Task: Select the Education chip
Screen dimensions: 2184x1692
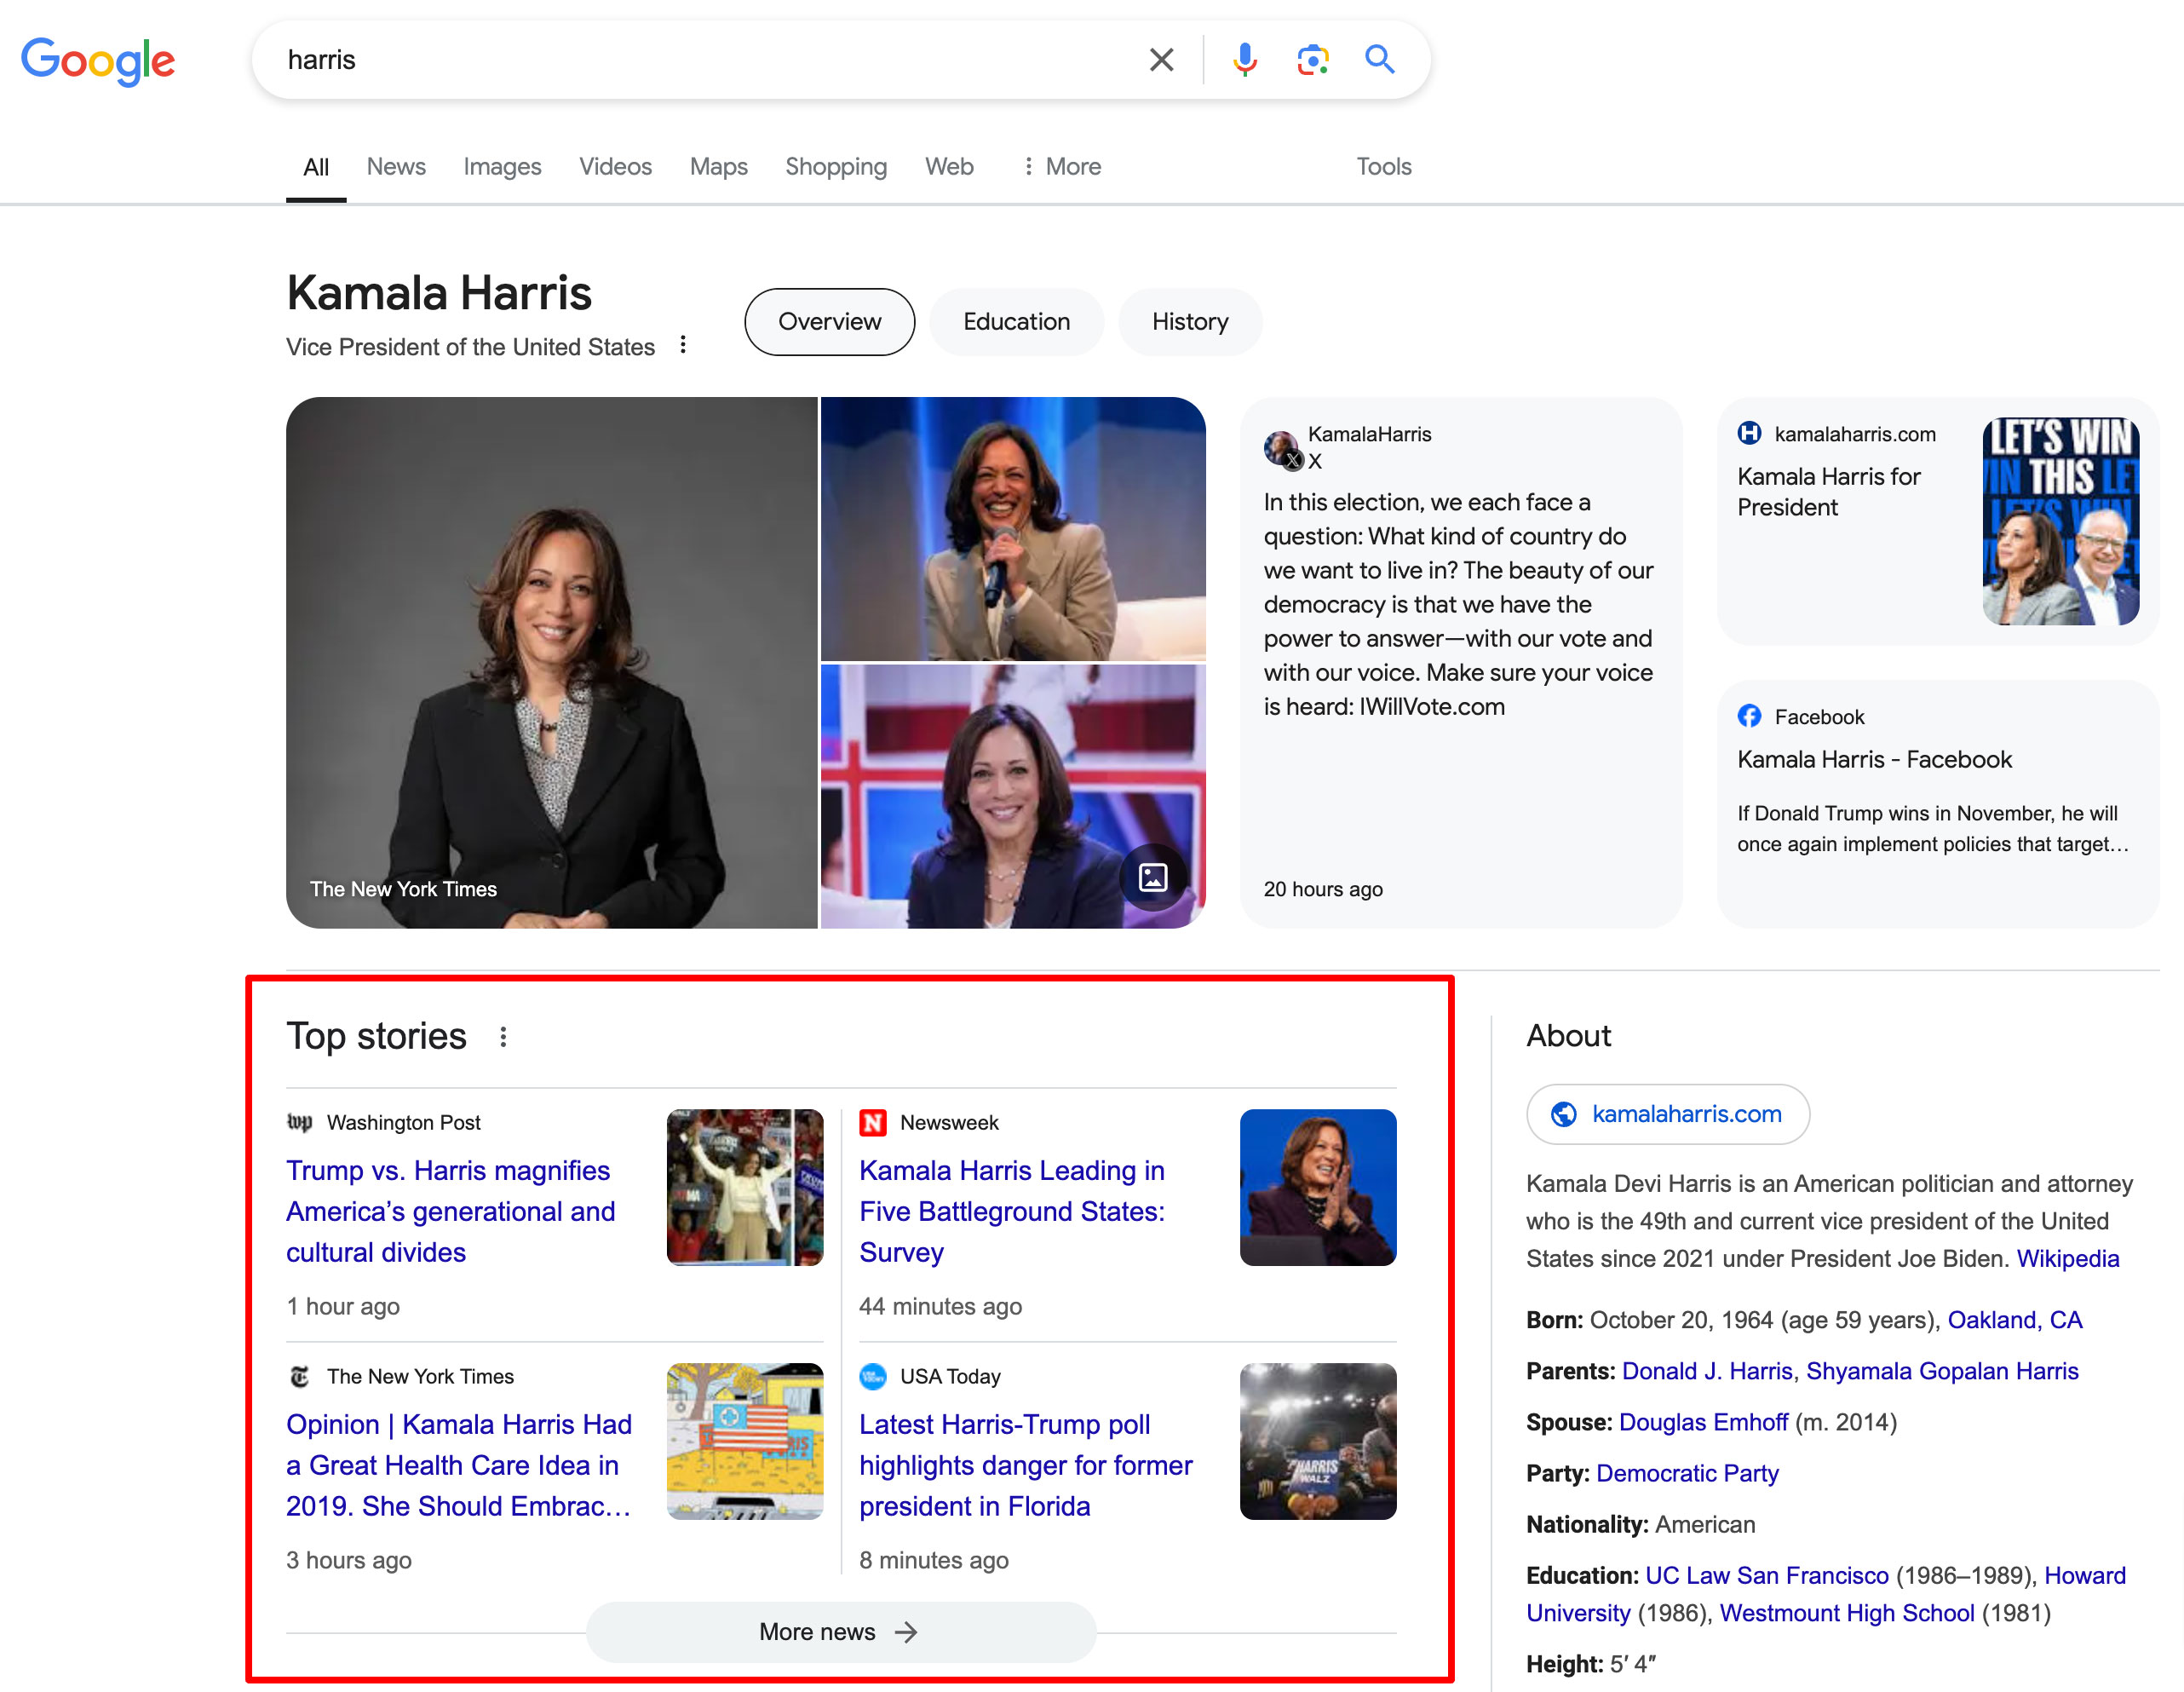Action: (x=1016, y=321)
